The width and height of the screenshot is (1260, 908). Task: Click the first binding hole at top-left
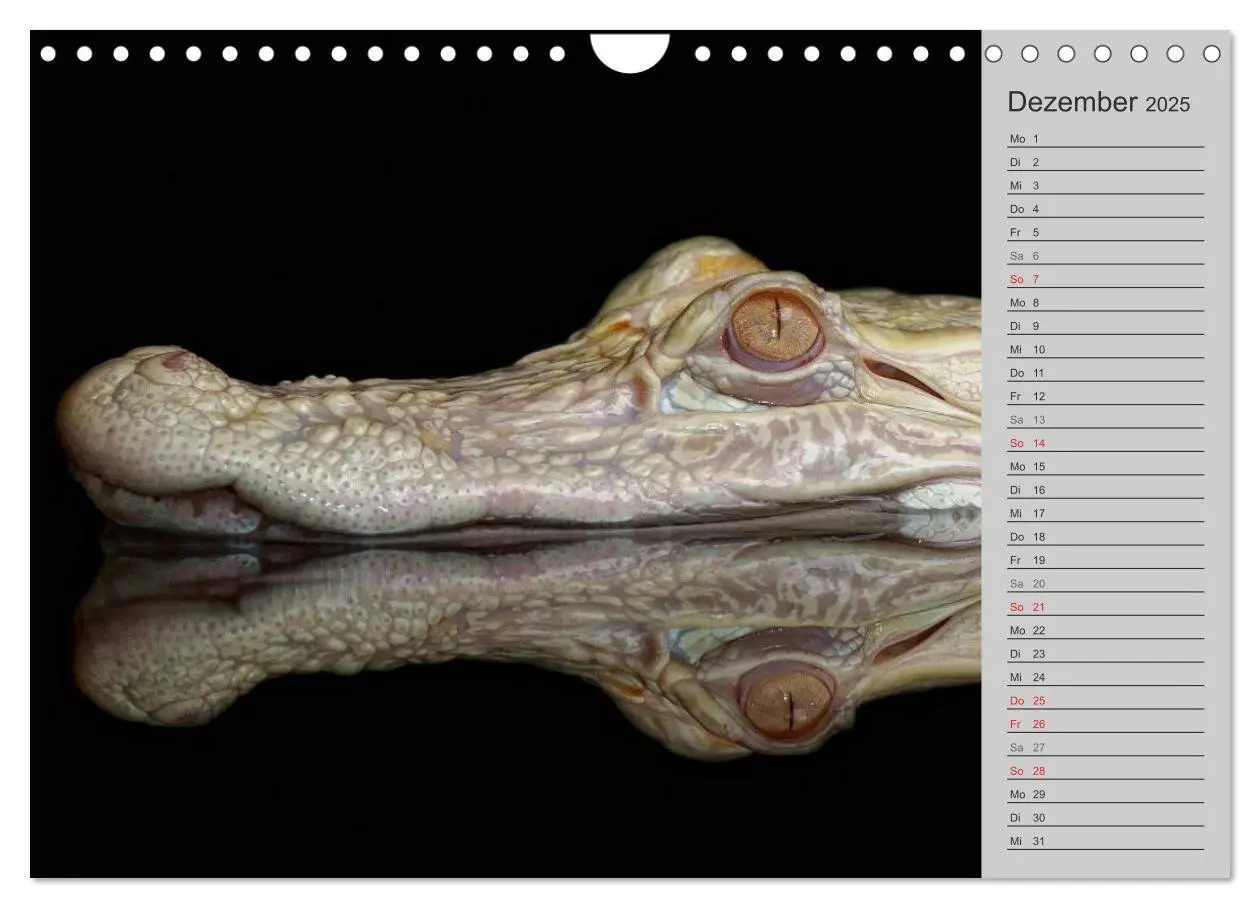[48, 54]
